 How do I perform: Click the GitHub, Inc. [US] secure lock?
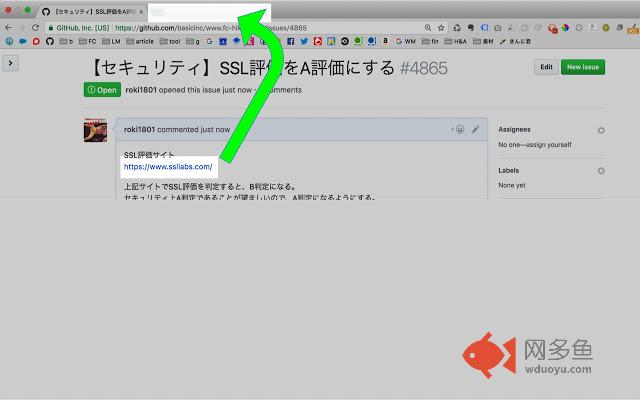click(x=79, y=28)
